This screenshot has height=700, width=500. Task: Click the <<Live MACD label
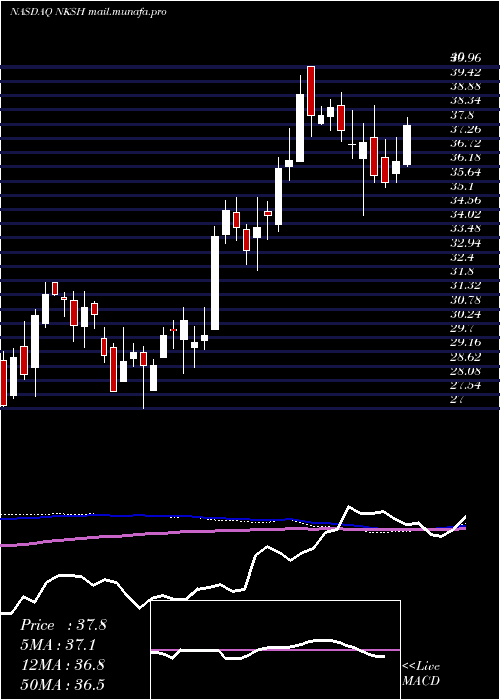pyautogui.click(x=421, y=673)
